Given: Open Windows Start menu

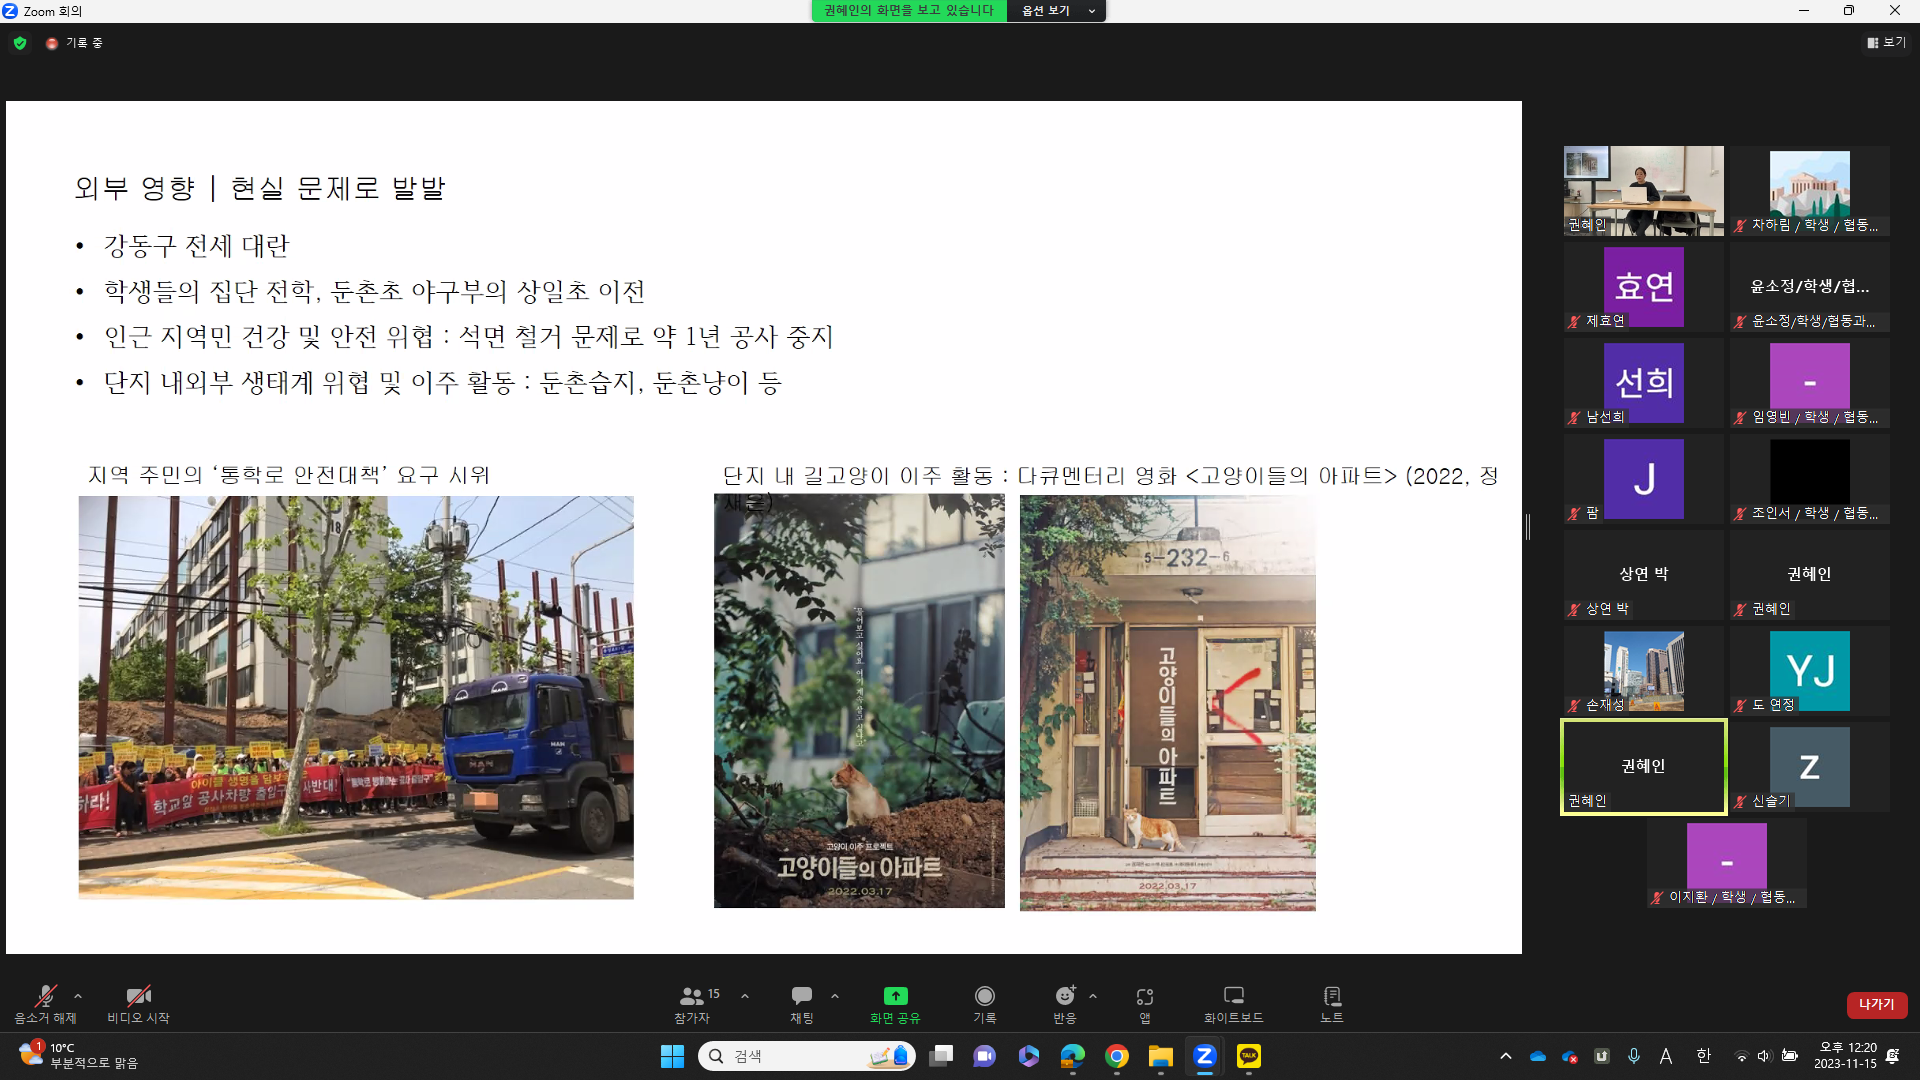Looking at the screenshot, I should [672, 1056].
